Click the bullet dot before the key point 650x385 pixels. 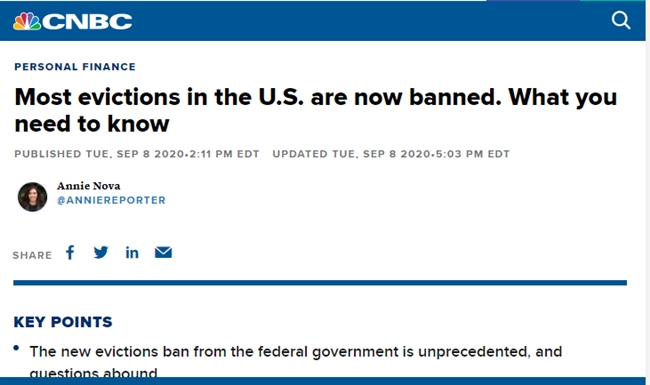[16, 348]
